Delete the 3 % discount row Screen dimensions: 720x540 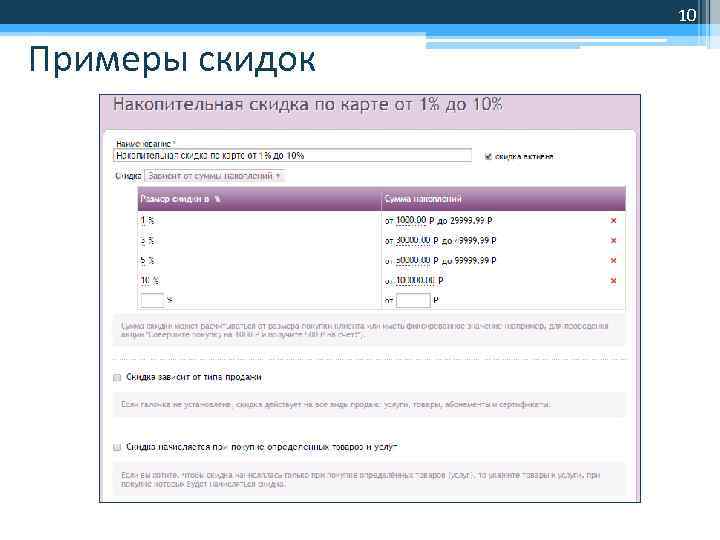(x=613, y=241)
